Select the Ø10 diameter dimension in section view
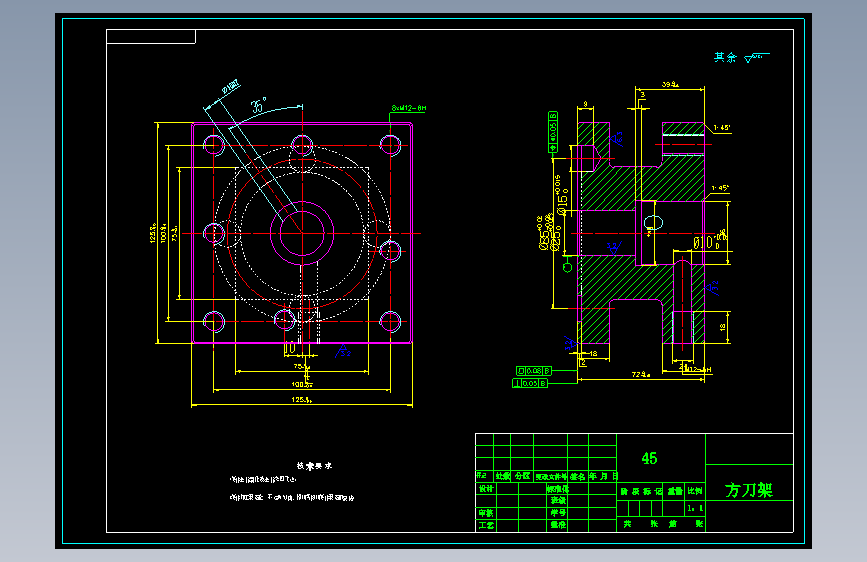Image resolution: width=867 pixels, height=562 pixels. (x=710, y=239)
